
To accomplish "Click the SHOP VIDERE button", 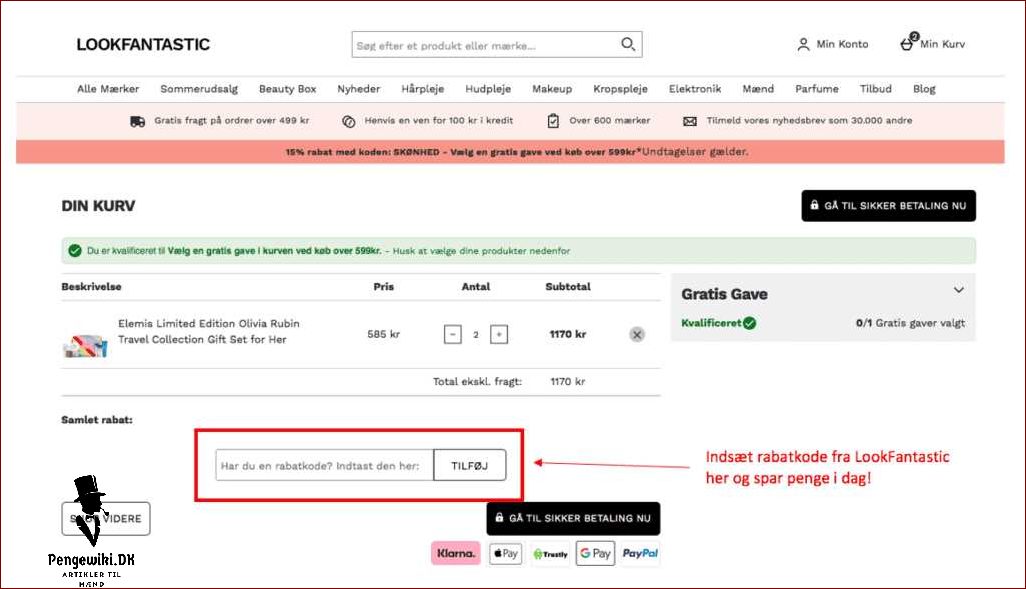I will click(106, 518).
